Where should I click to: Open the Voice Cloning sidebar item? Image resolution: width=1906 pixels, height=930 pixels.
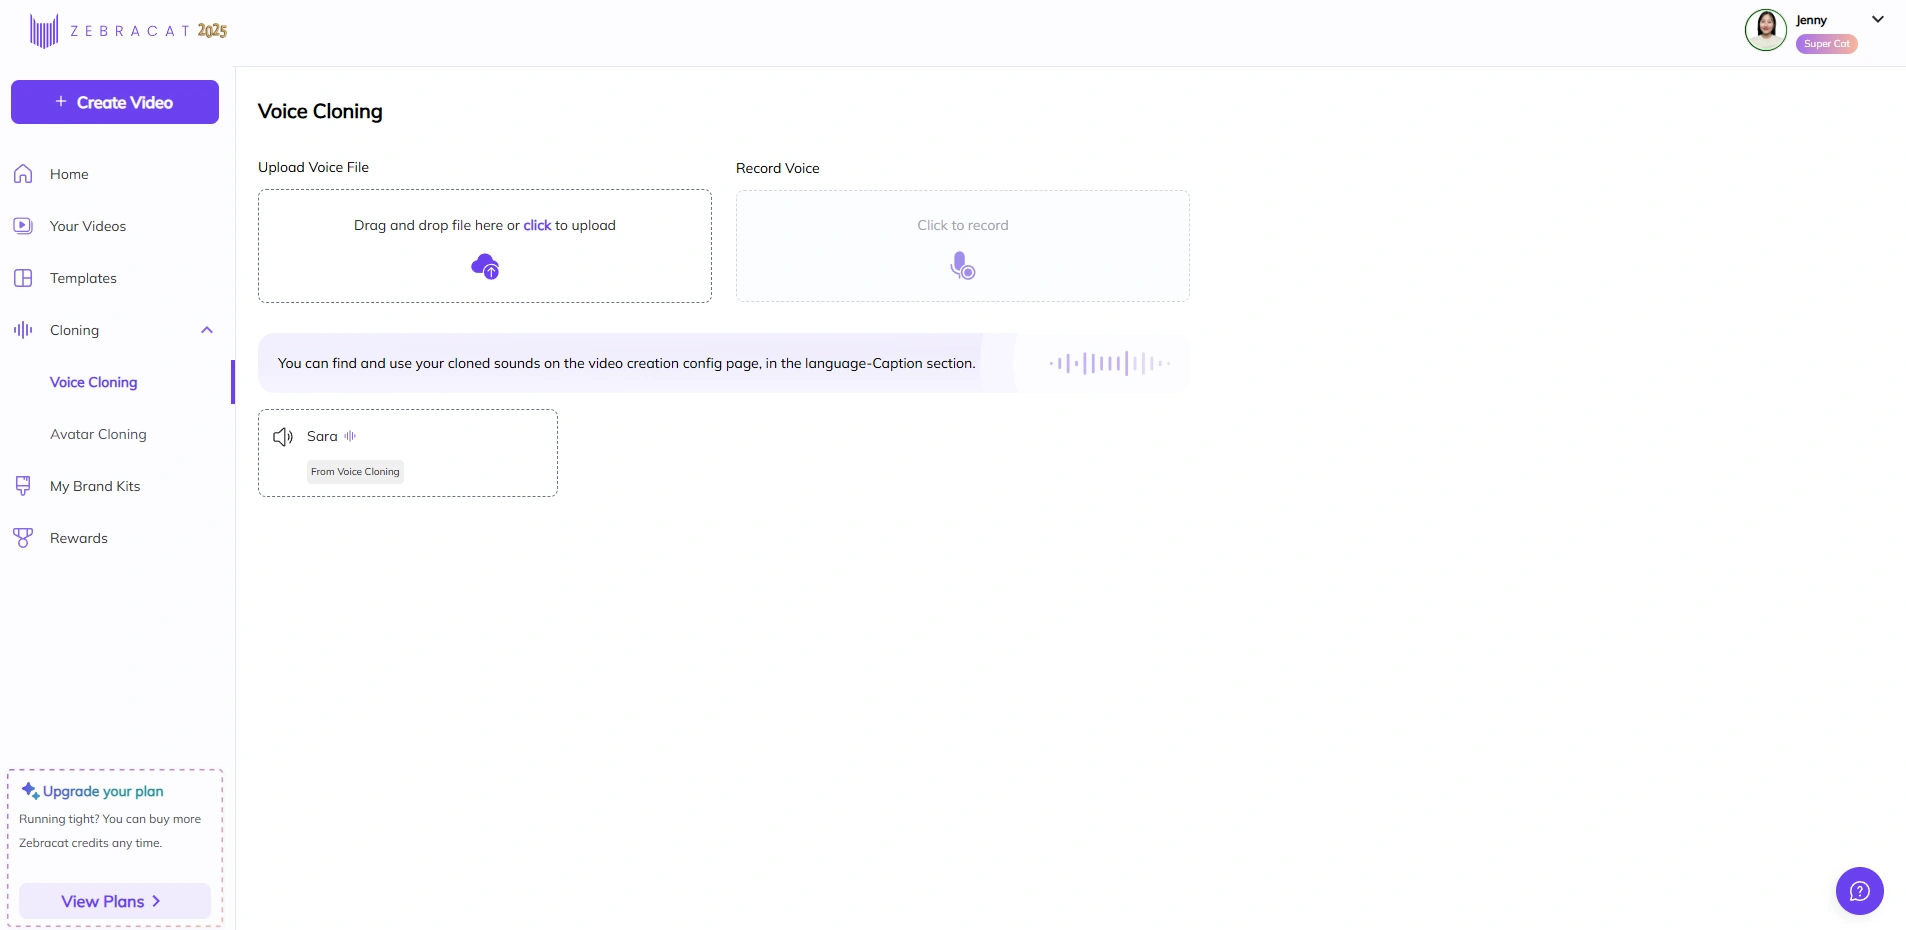click(94, 382)
